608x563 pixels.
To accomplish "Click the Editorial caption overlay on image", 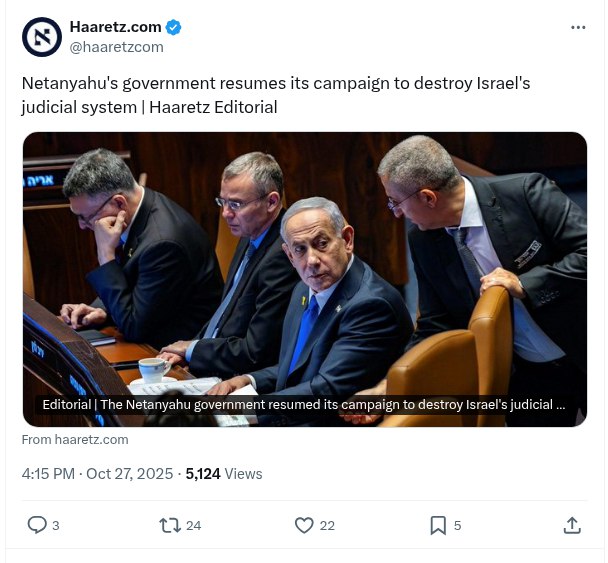I will tap(304, 404).
